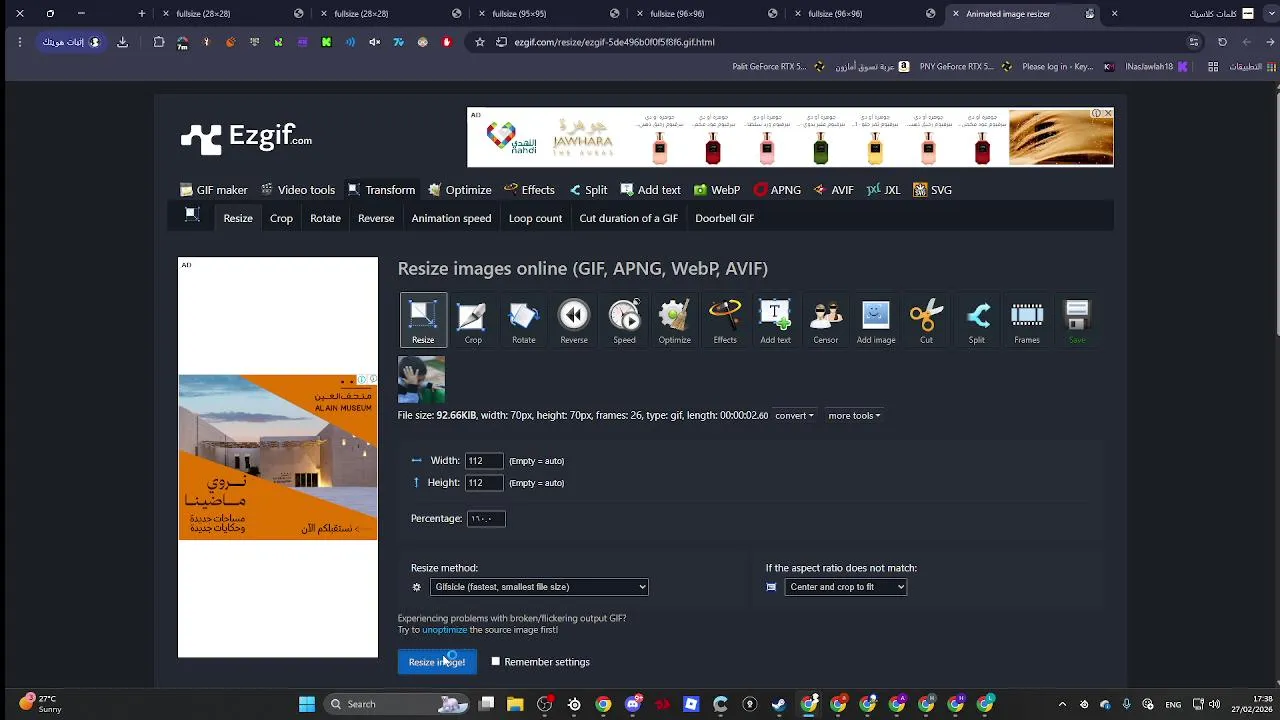
Task: Open AVIF tools menu
Action: click(x=834, y=190)
